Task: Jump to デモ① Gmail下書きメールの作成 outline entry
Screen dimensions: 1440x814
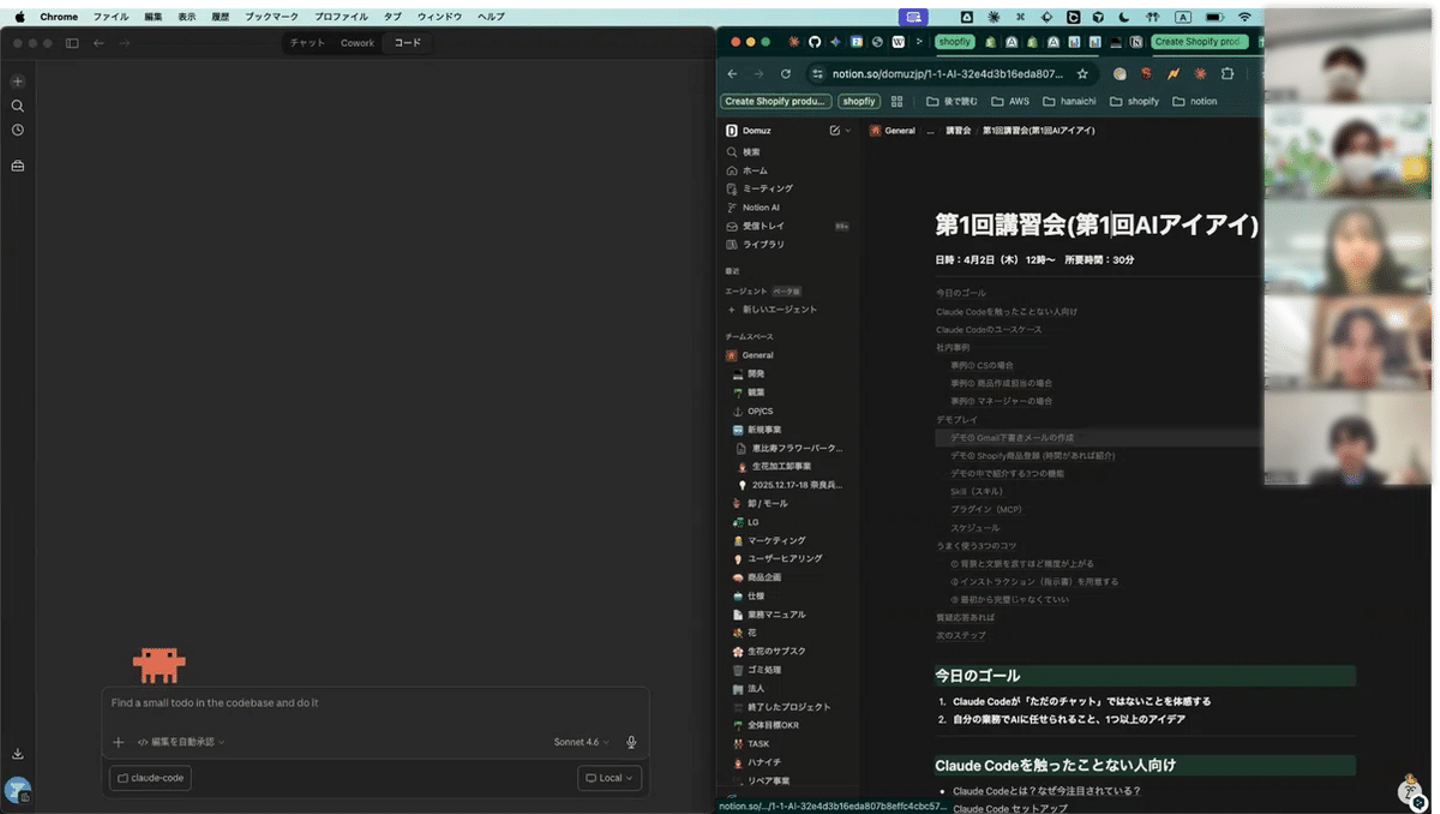Action: pos(1011,438)
